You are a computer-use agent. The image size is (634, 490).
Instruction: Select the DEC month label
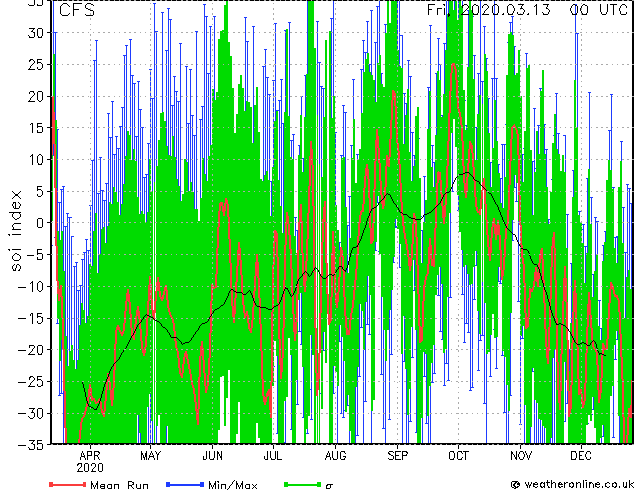click(x=581, y=456)
